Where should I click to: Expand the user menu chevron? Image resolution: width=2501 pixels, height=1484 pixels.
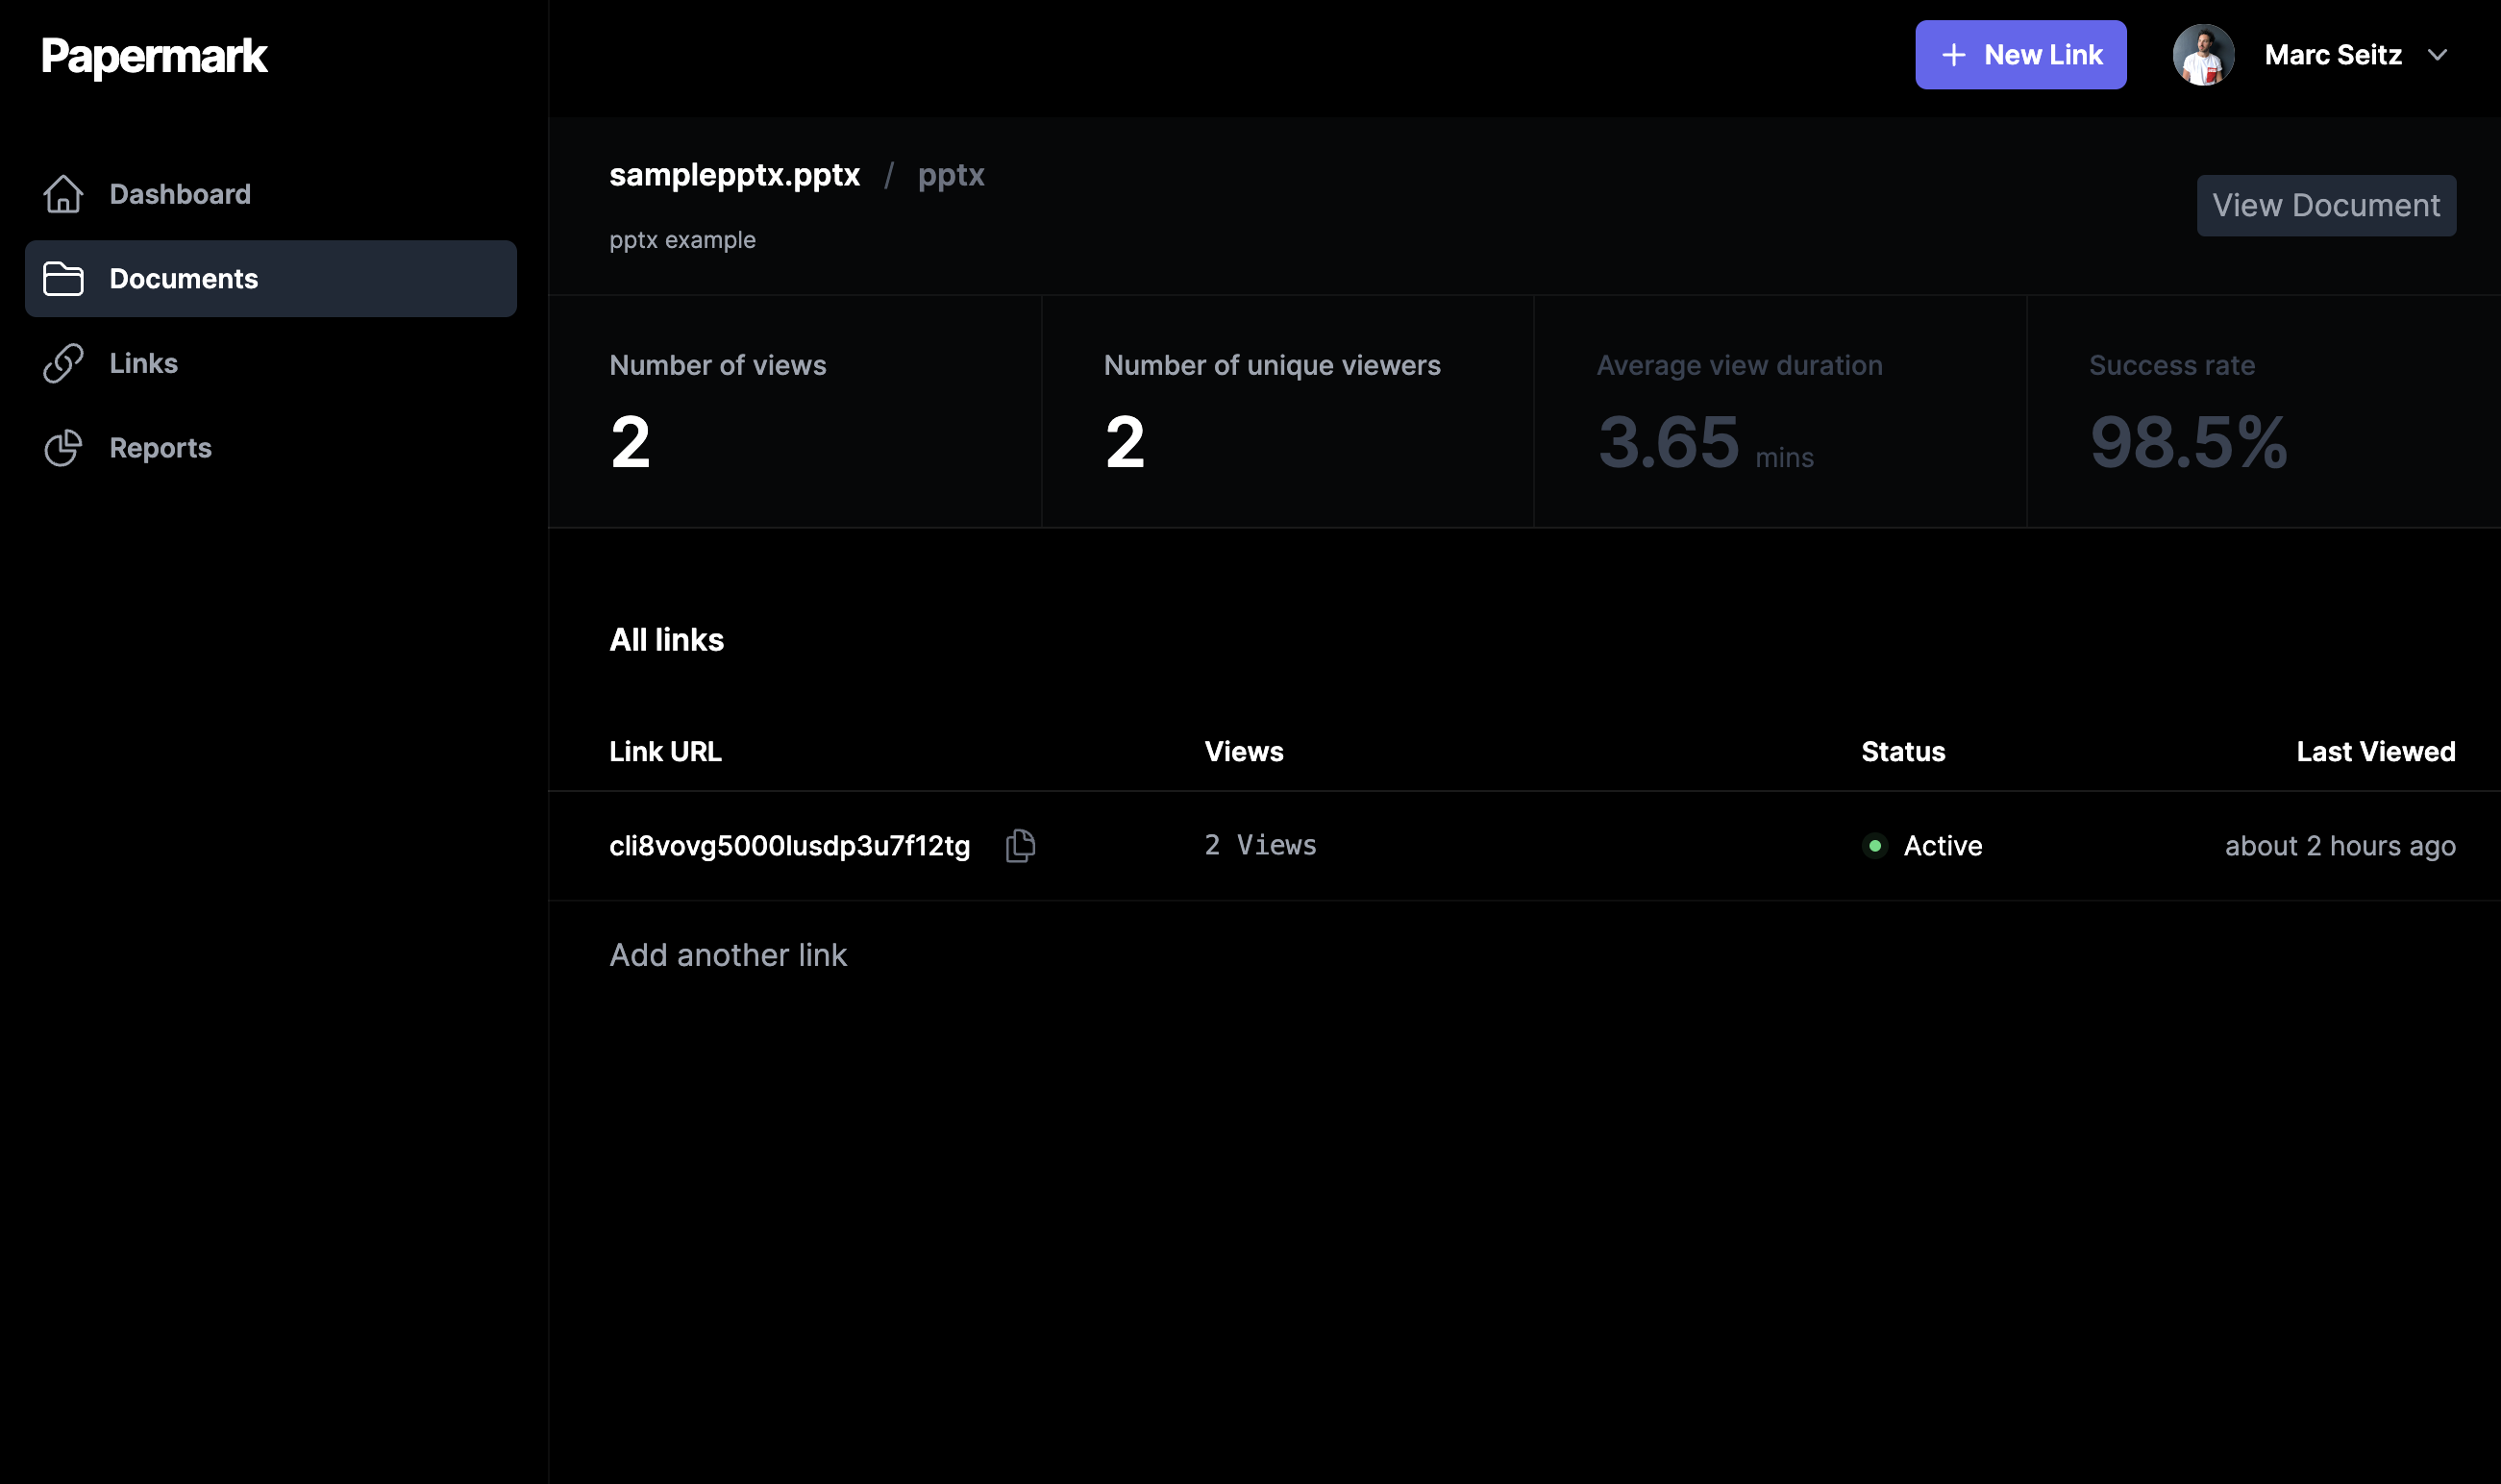coord(2438,55)
